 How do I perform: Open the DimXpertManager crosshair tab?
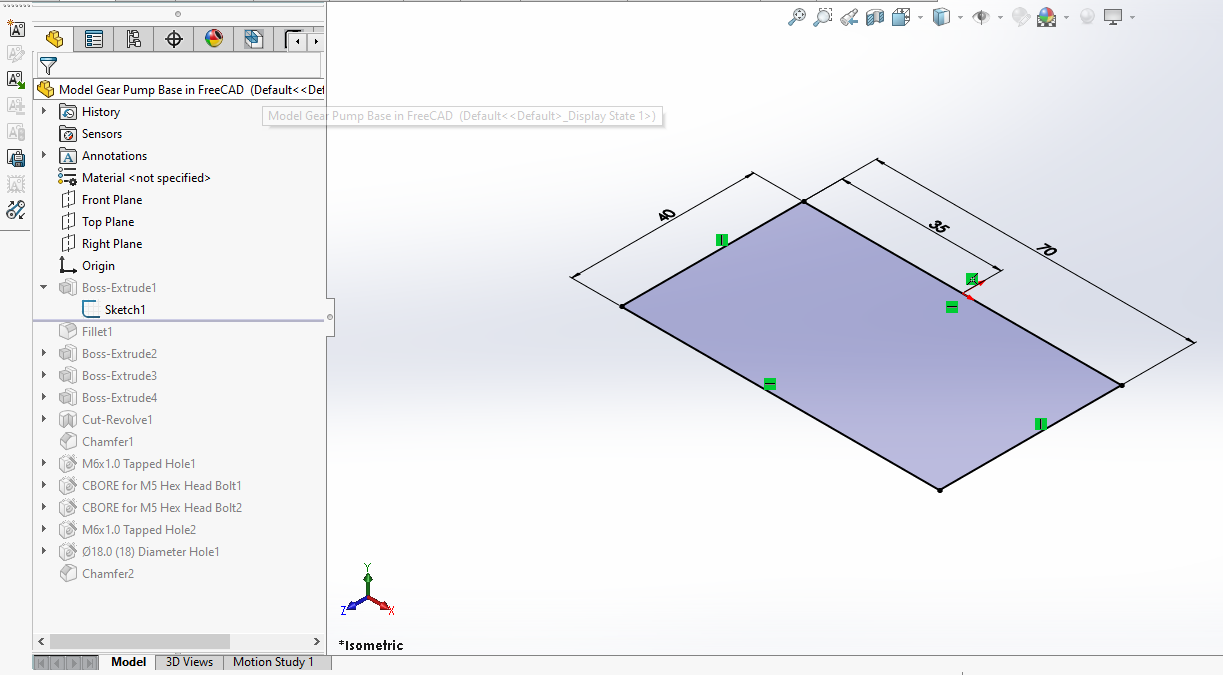click(x=173, y=40)
